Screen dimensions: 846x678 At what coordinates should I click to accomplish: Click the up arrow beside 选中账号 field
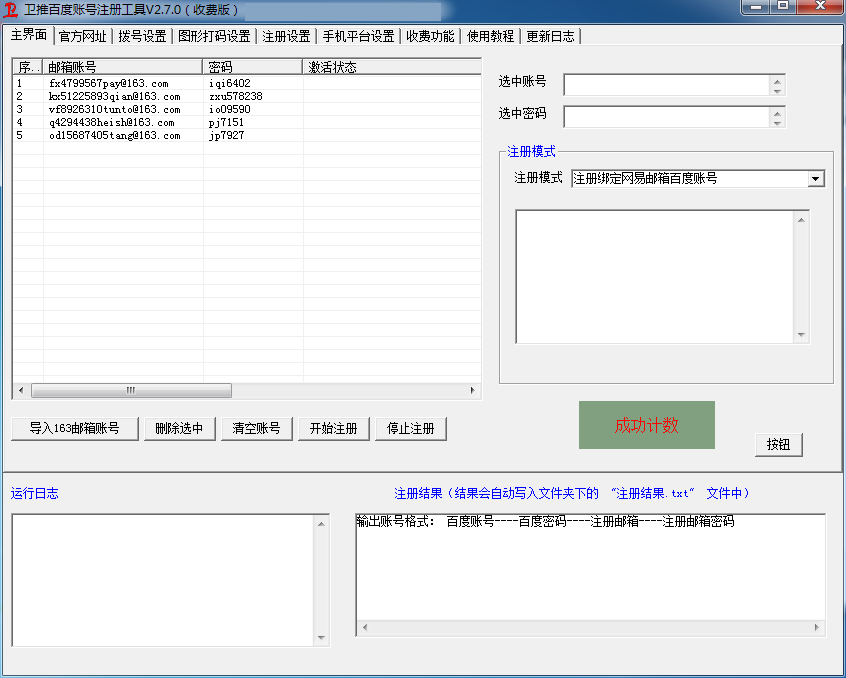(x=777, y=81)
